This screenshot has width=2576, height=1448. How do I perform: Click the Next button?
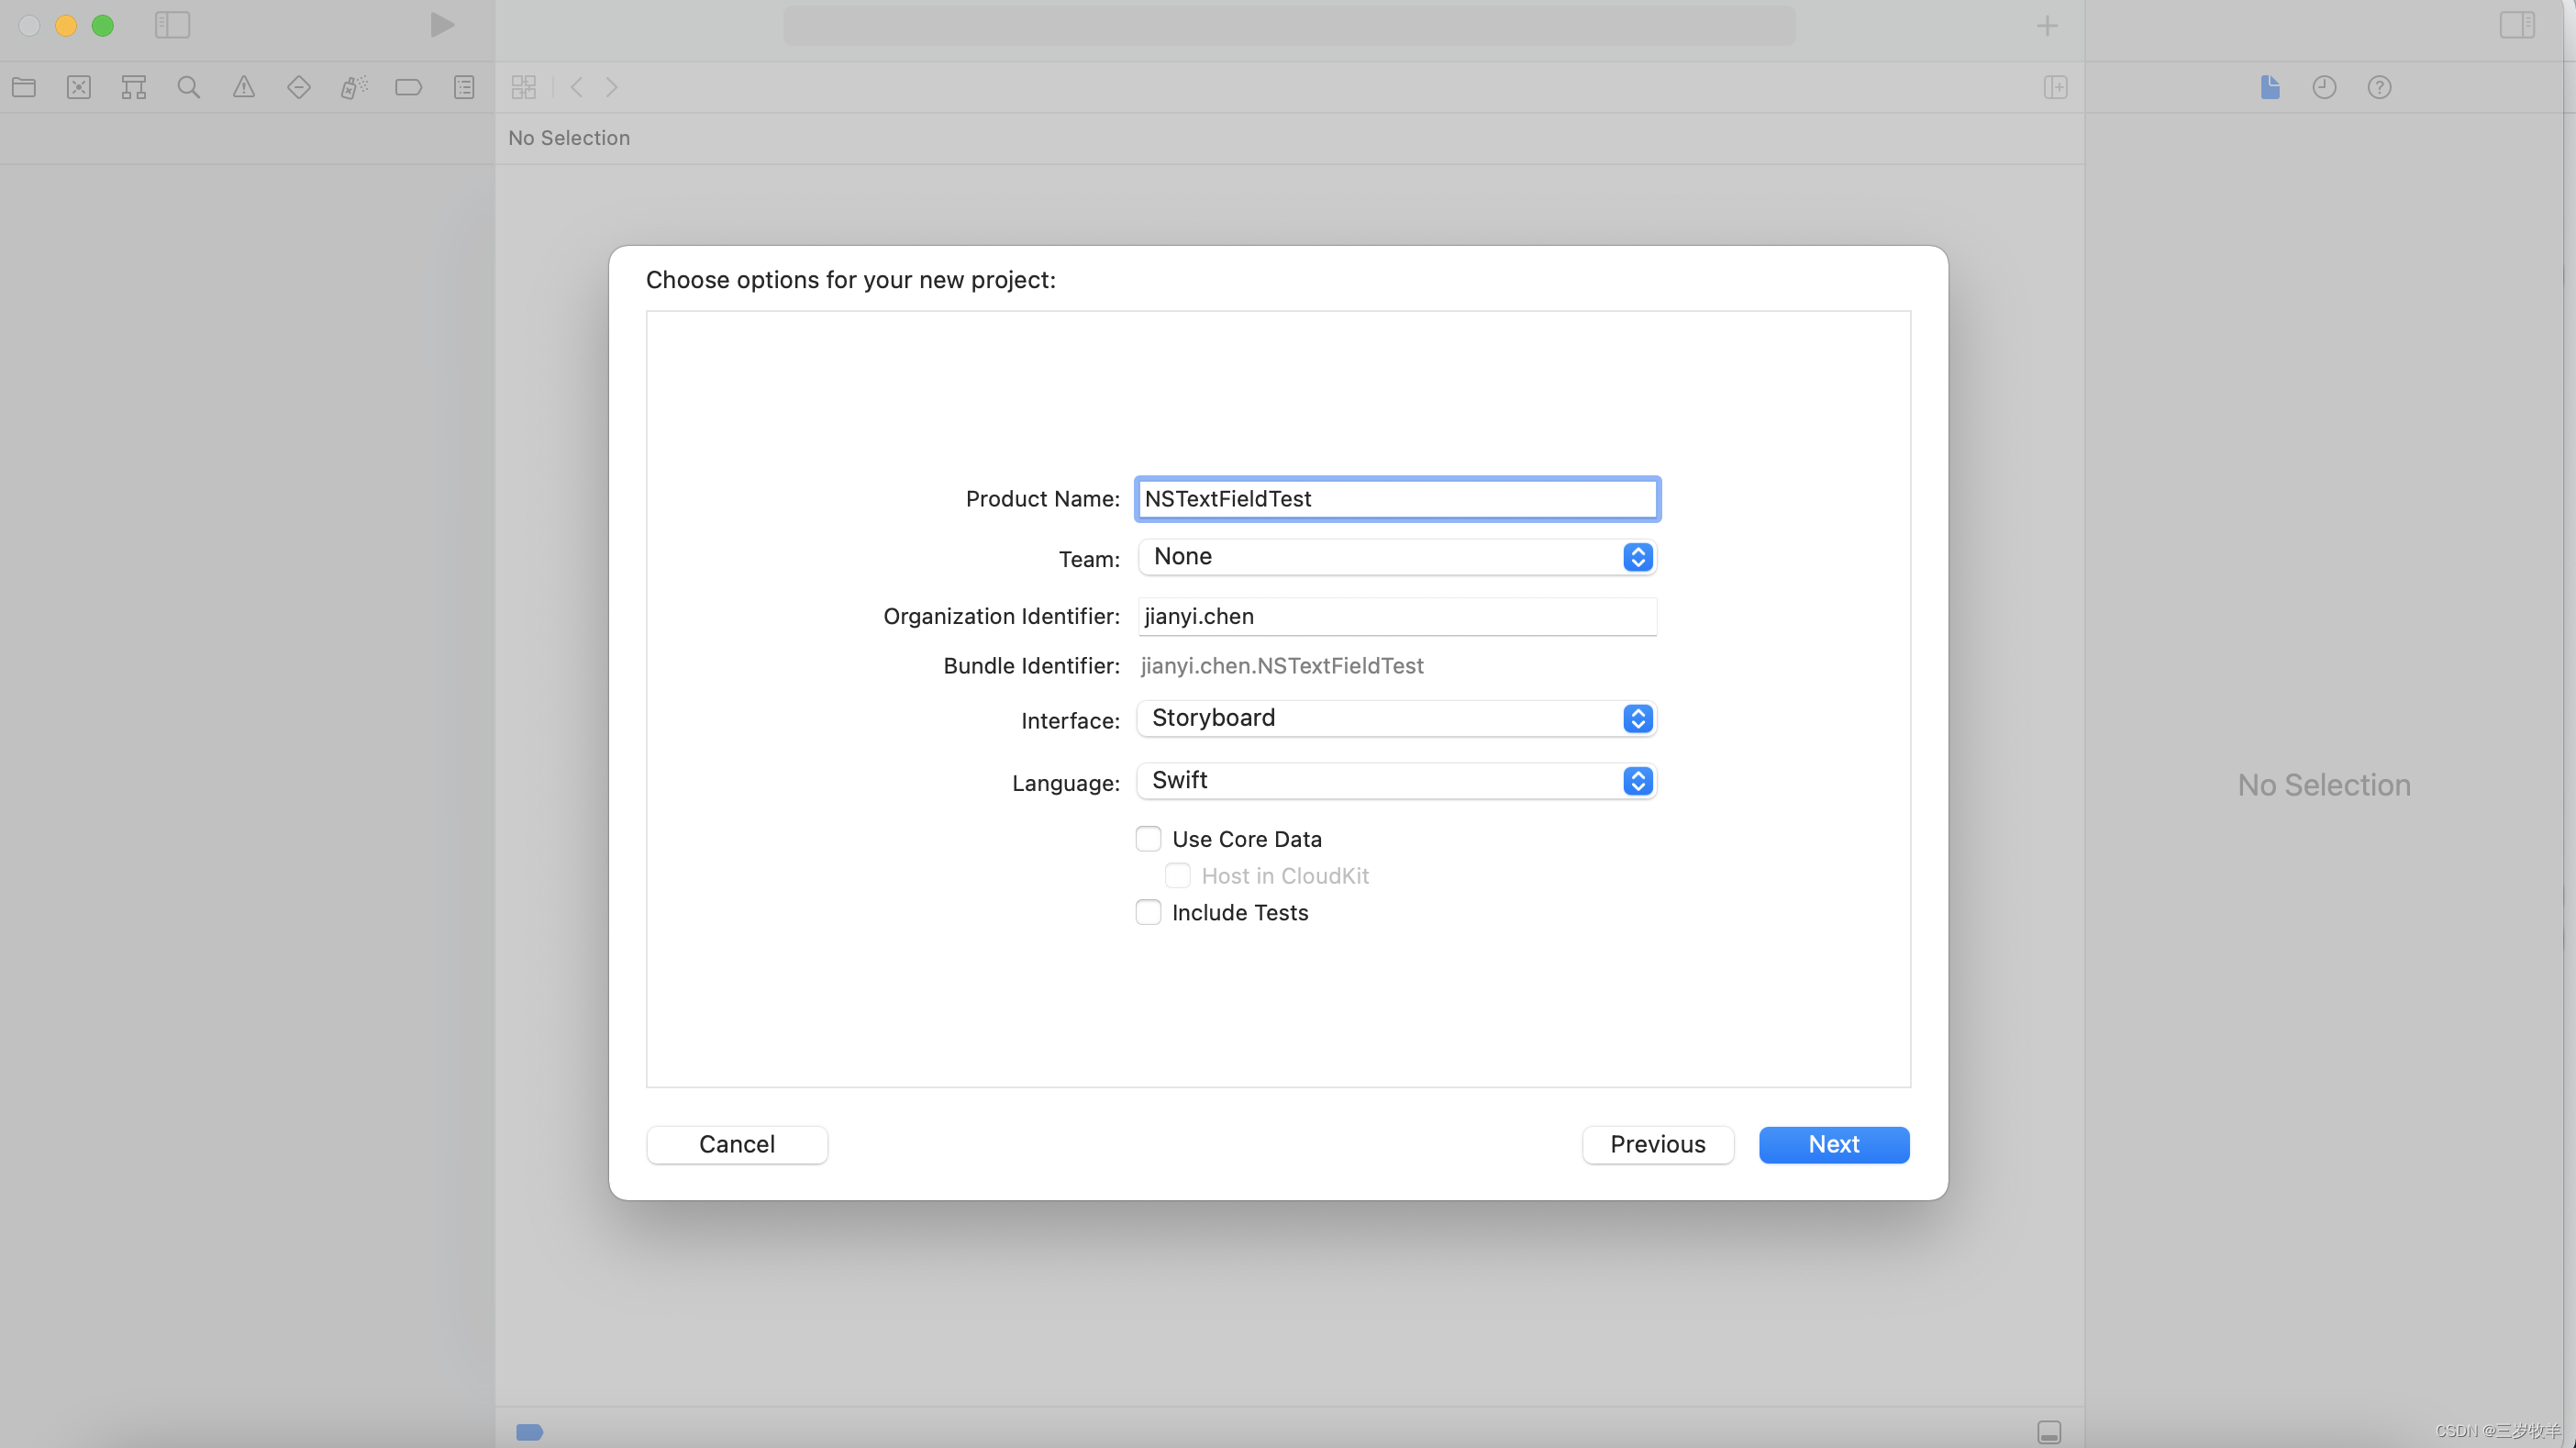coord(1833,1144)
